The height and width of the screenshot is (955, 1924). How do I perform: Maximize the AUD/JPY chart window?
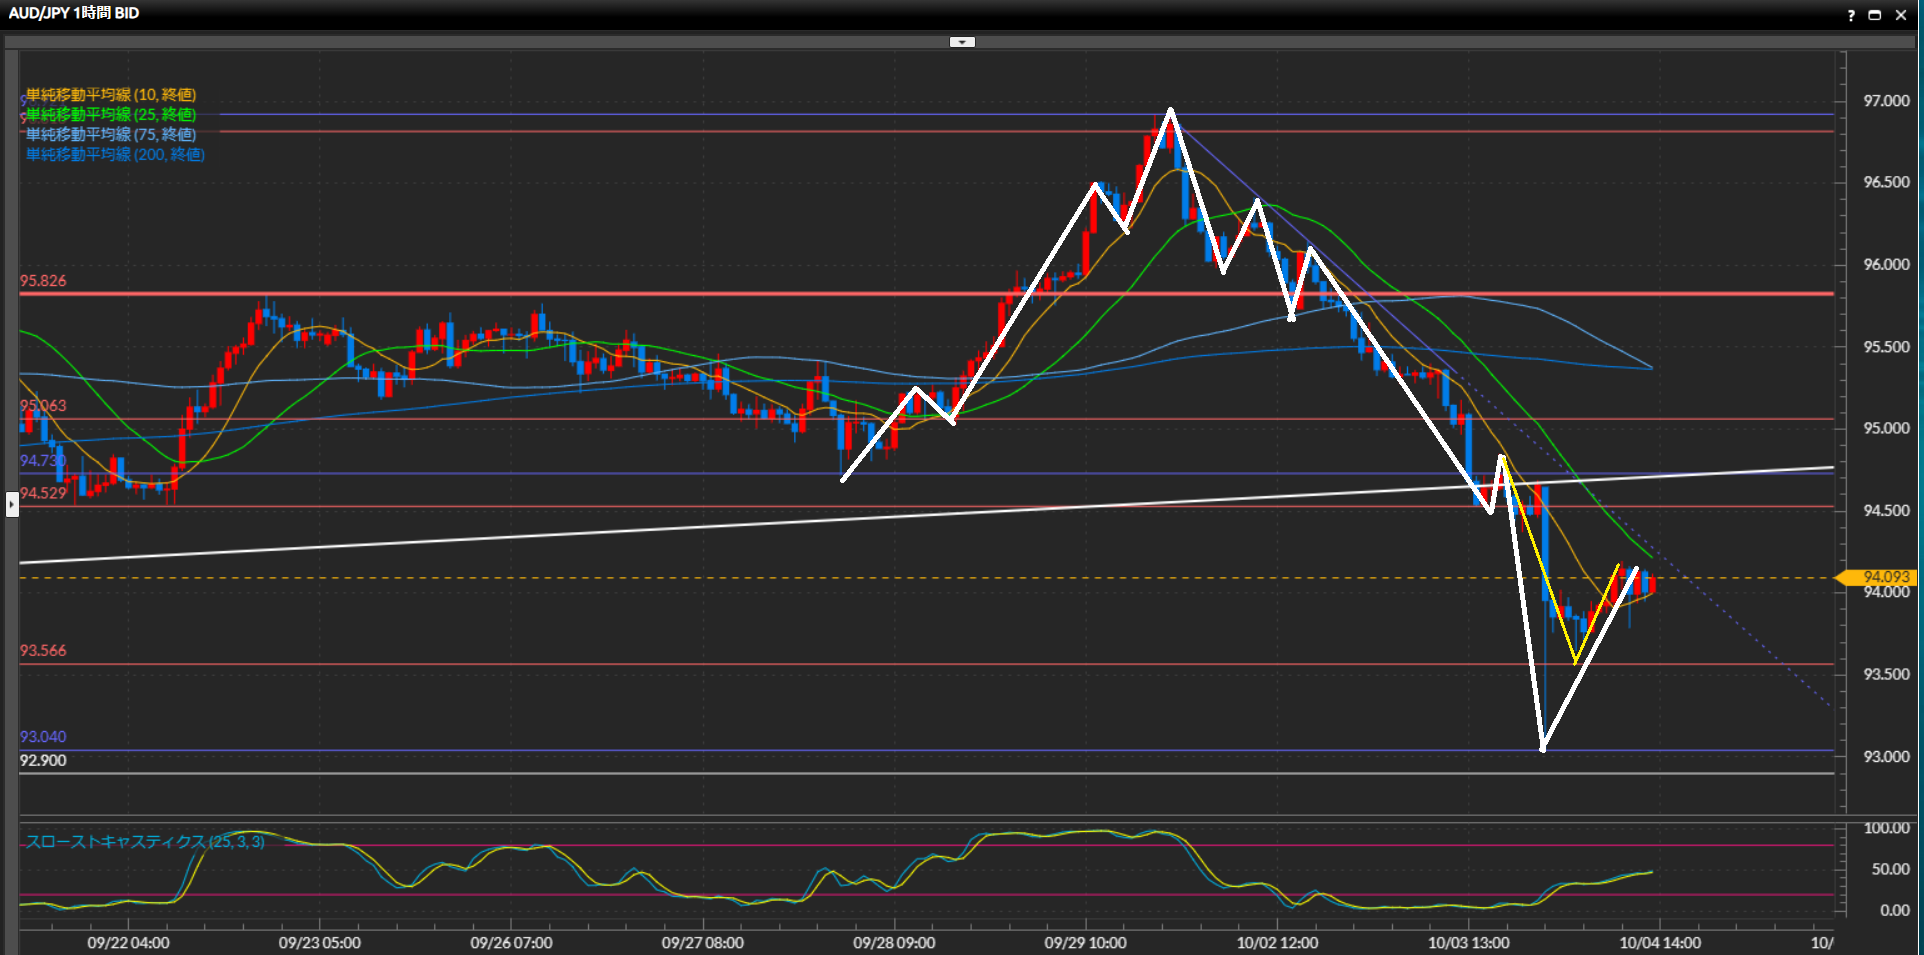point(1875,15)
